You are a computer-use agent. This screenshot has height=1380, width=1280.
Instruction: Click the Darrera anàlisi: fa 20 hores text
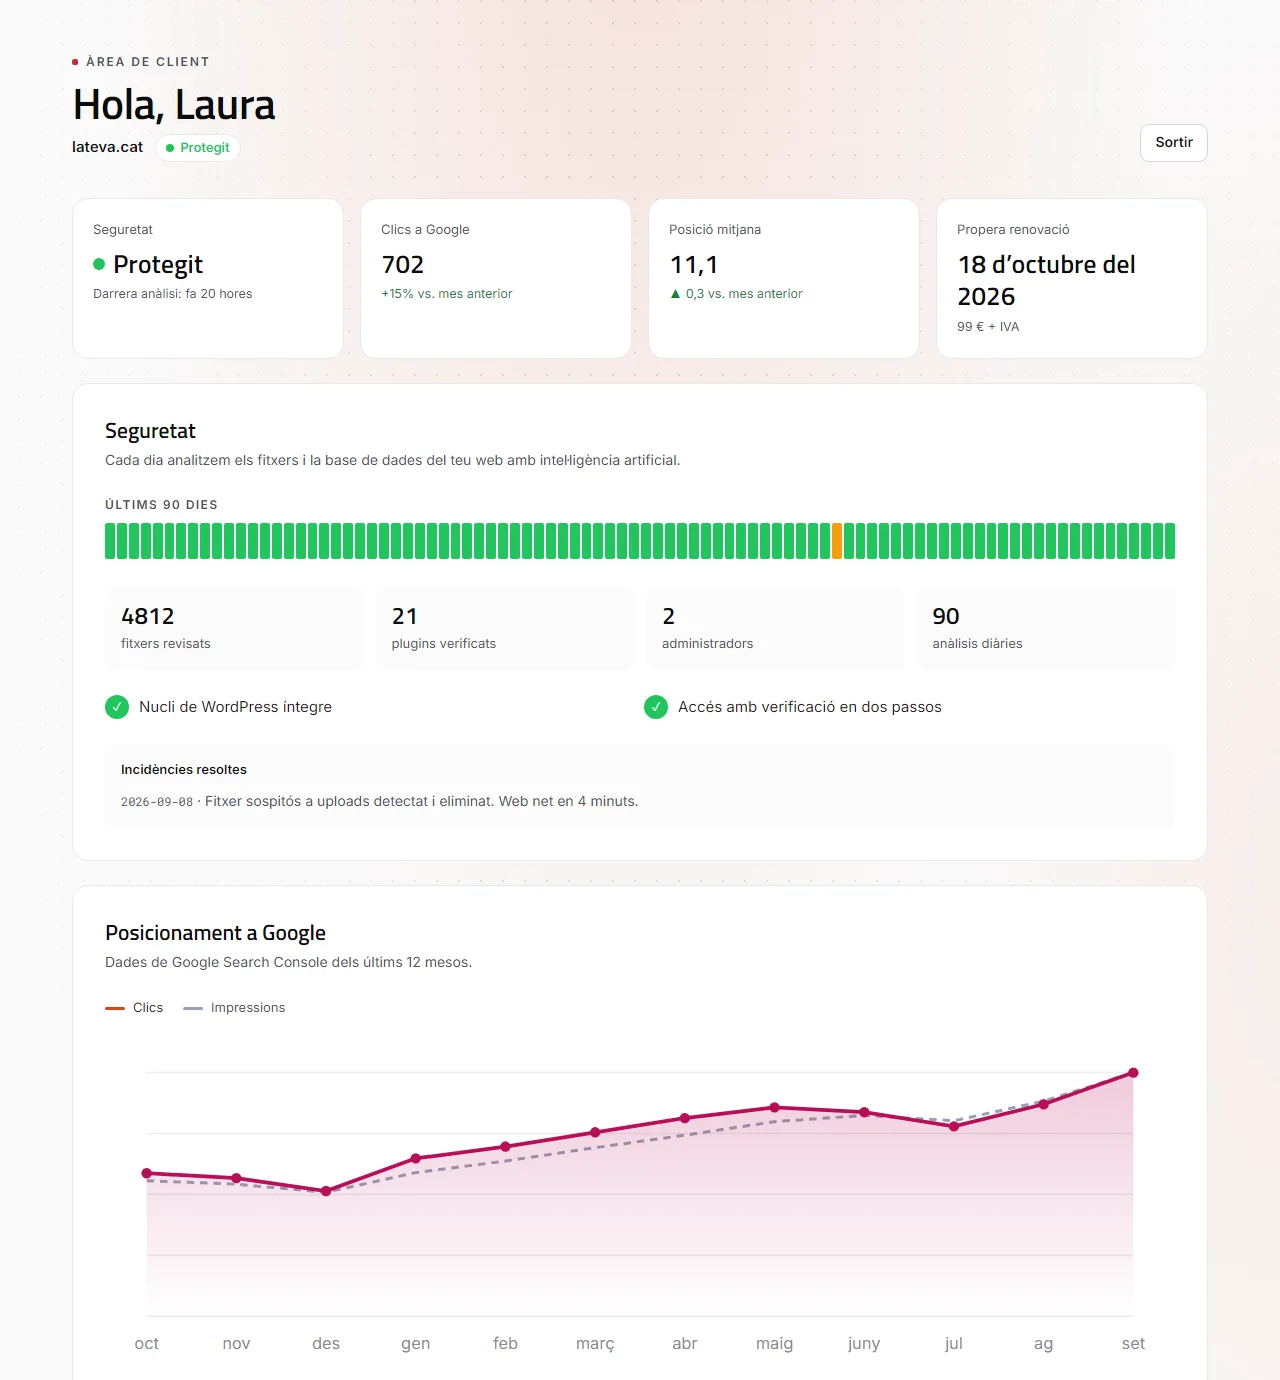pos(173,294)
